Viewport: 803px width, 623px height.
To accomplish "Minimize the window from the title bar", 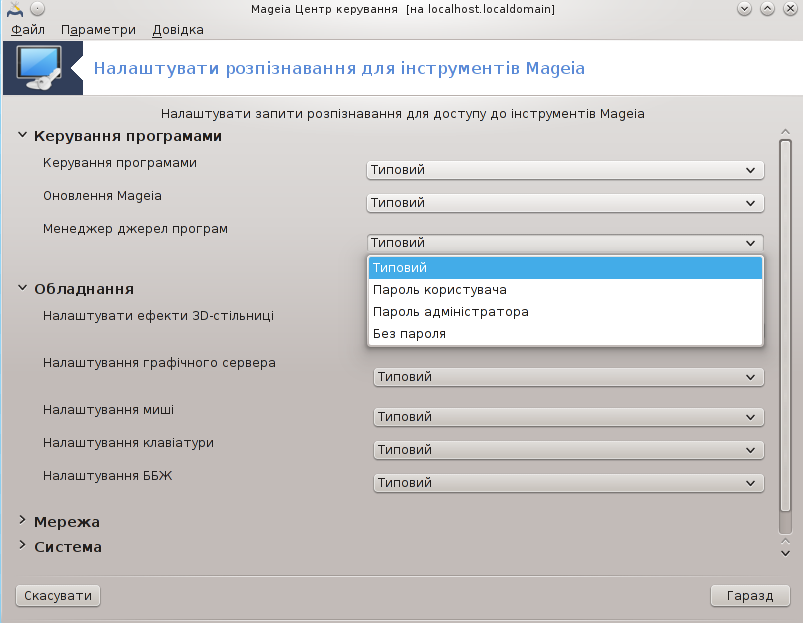I will [744, 9].
